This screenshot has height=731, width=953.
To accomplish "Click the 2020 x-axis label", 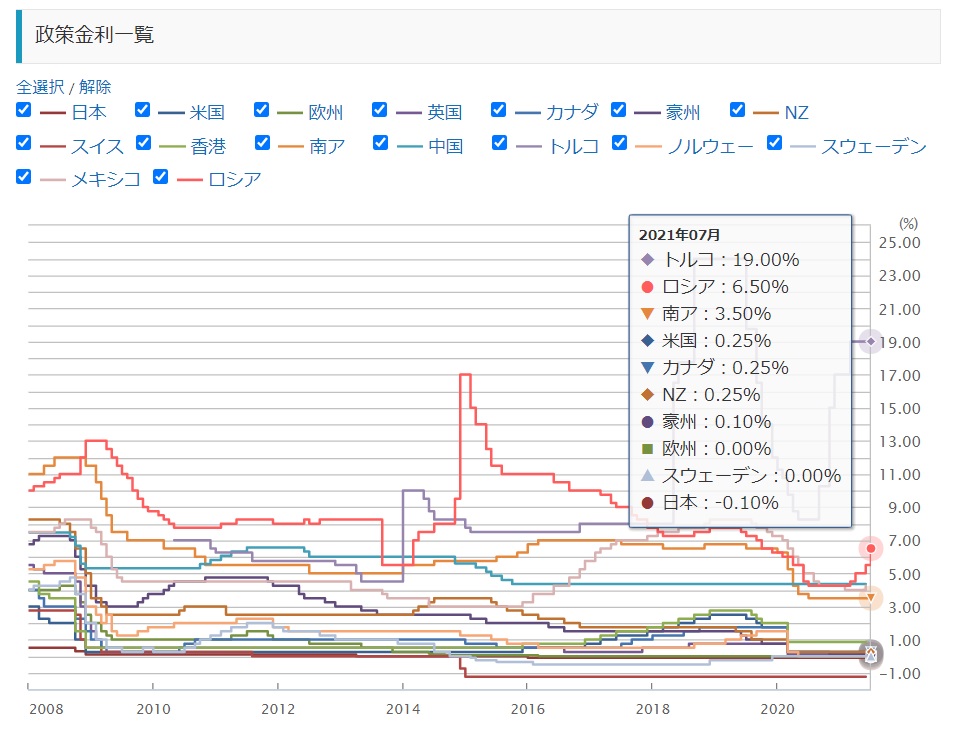I will coord(777,709).
